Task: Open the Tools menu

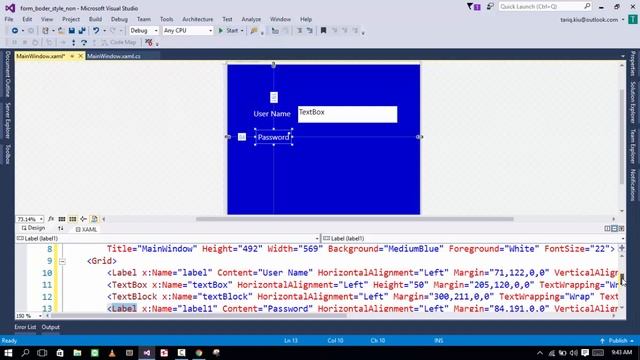Action: 167,19
